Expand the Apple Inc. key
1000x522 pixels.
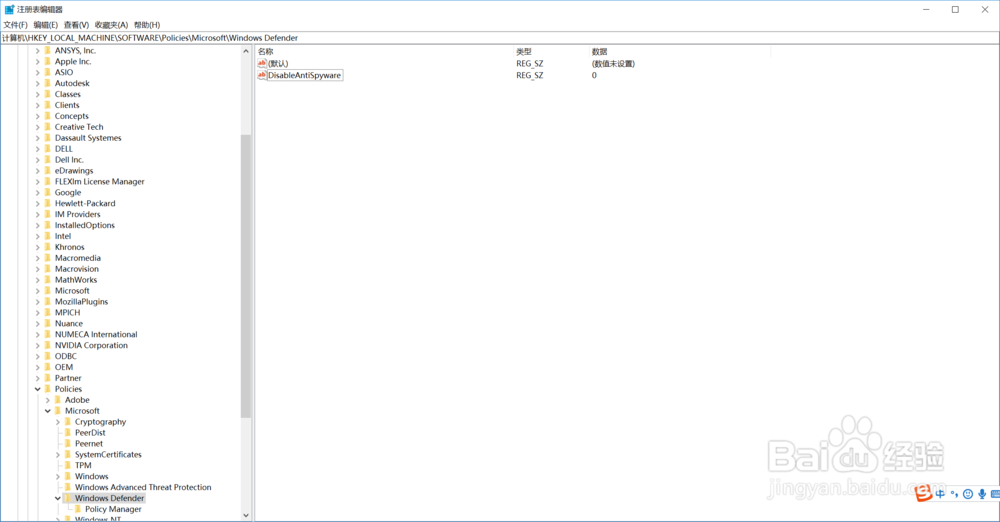(x=38, y=61)
